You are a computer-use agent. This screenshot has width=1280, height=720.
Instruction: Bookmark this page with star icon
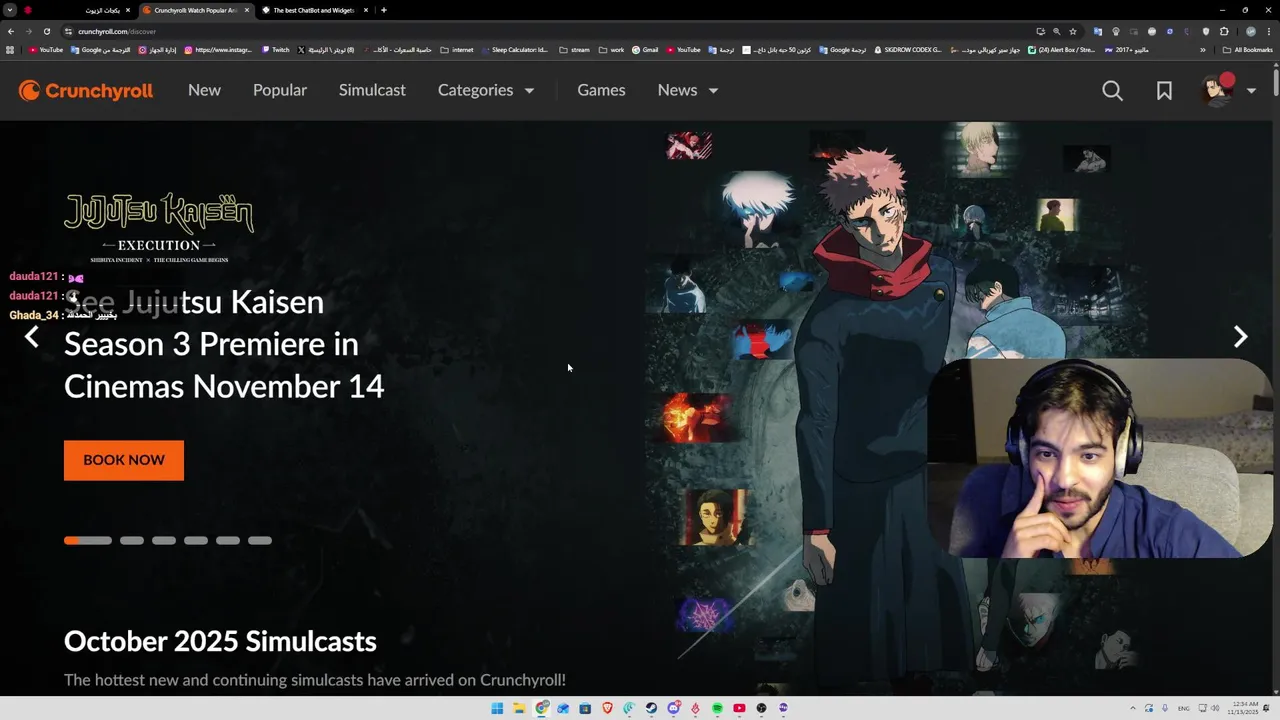click(x=1073, y=31)
